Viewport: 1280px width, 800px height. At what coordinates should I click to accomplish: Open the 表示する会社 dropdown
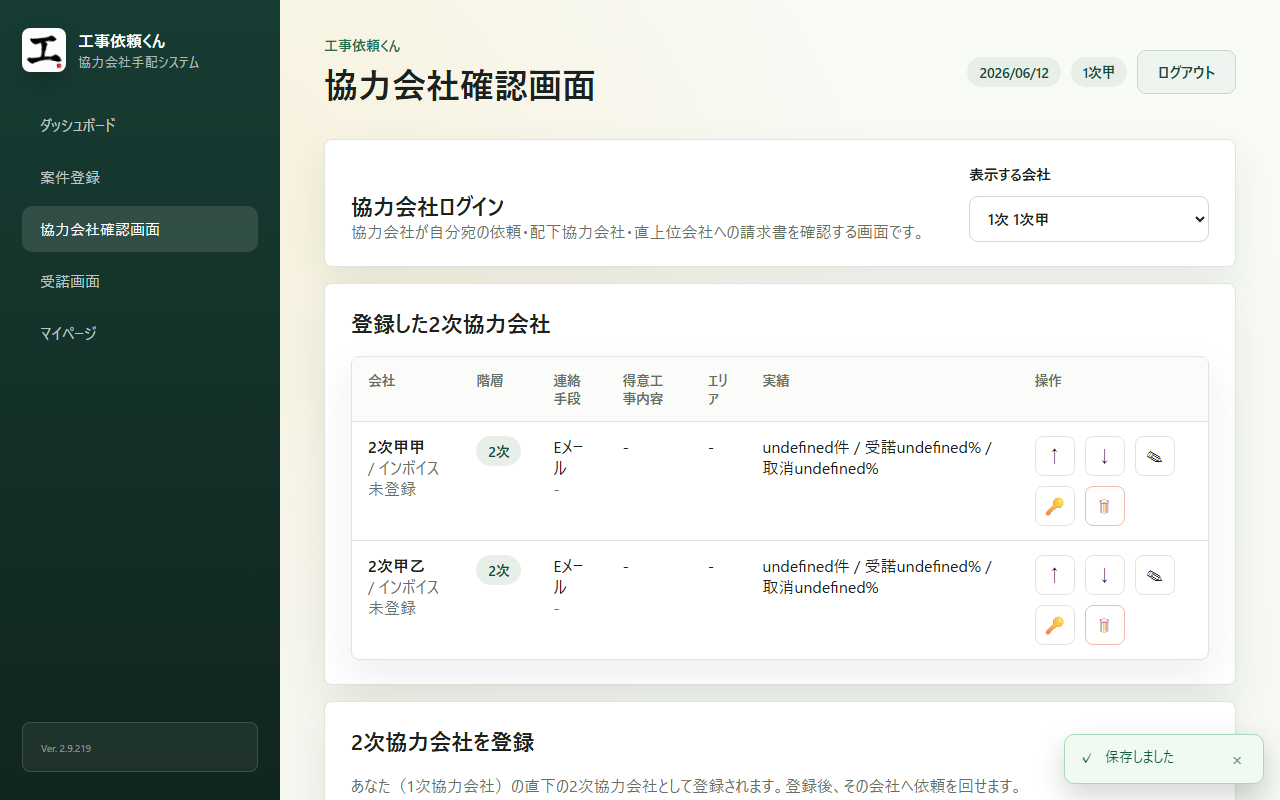[x=1089, y=219]
